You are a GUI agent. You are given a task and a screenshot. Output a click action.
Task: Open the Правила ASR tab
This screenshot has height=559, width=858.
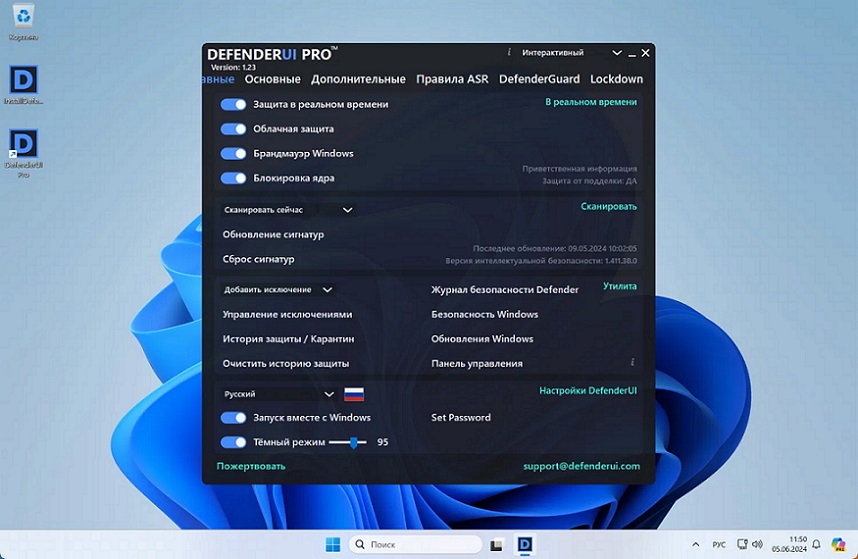click(x=452, y=79)
